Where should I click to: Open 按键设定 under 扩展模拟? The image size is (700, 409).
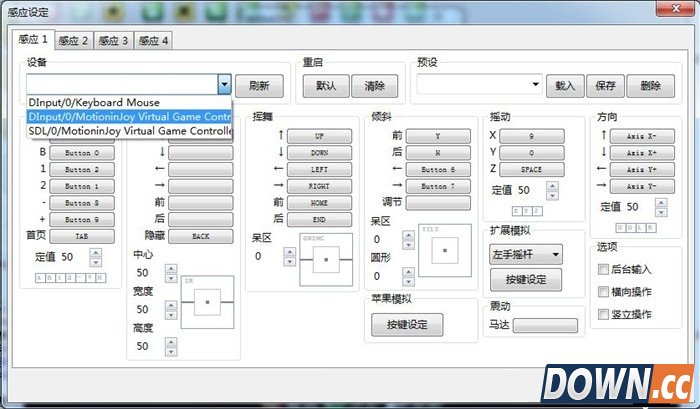(526, 280)
